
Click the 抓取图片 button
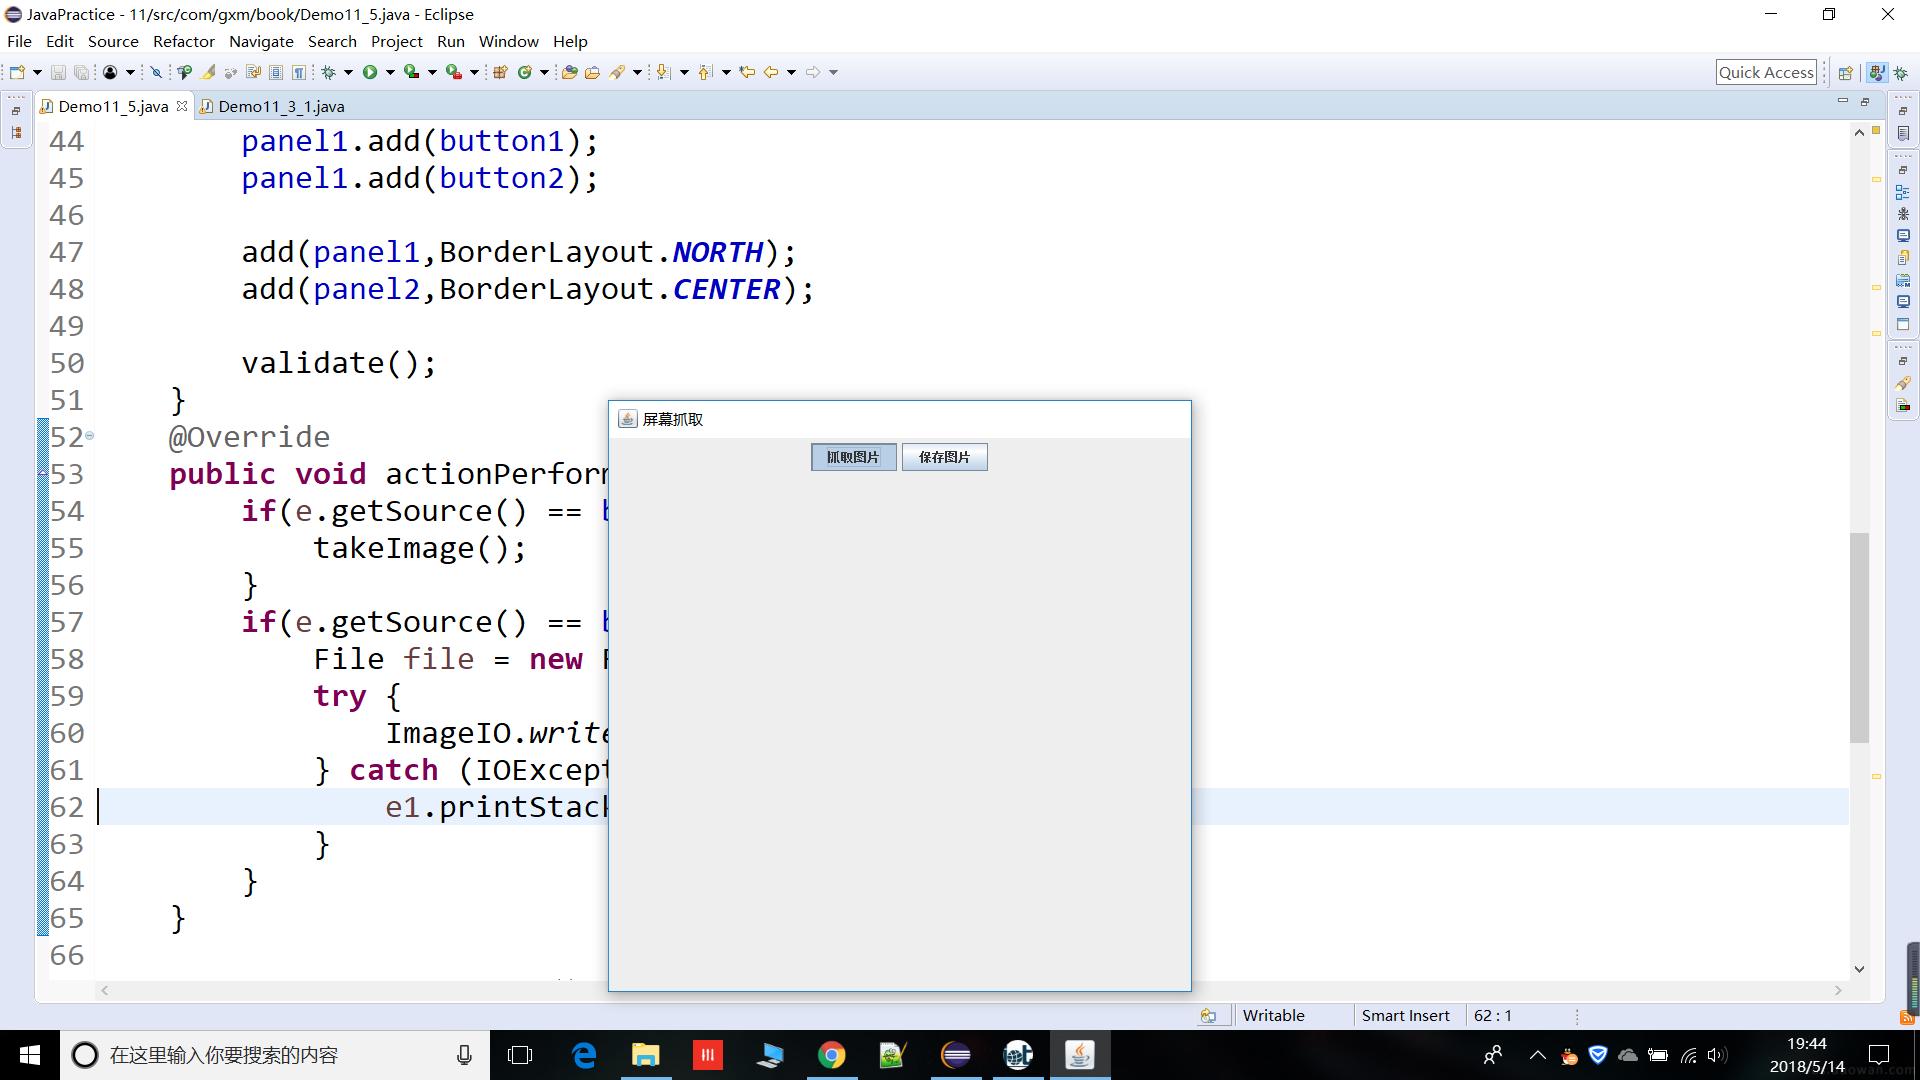coord(853,457)
